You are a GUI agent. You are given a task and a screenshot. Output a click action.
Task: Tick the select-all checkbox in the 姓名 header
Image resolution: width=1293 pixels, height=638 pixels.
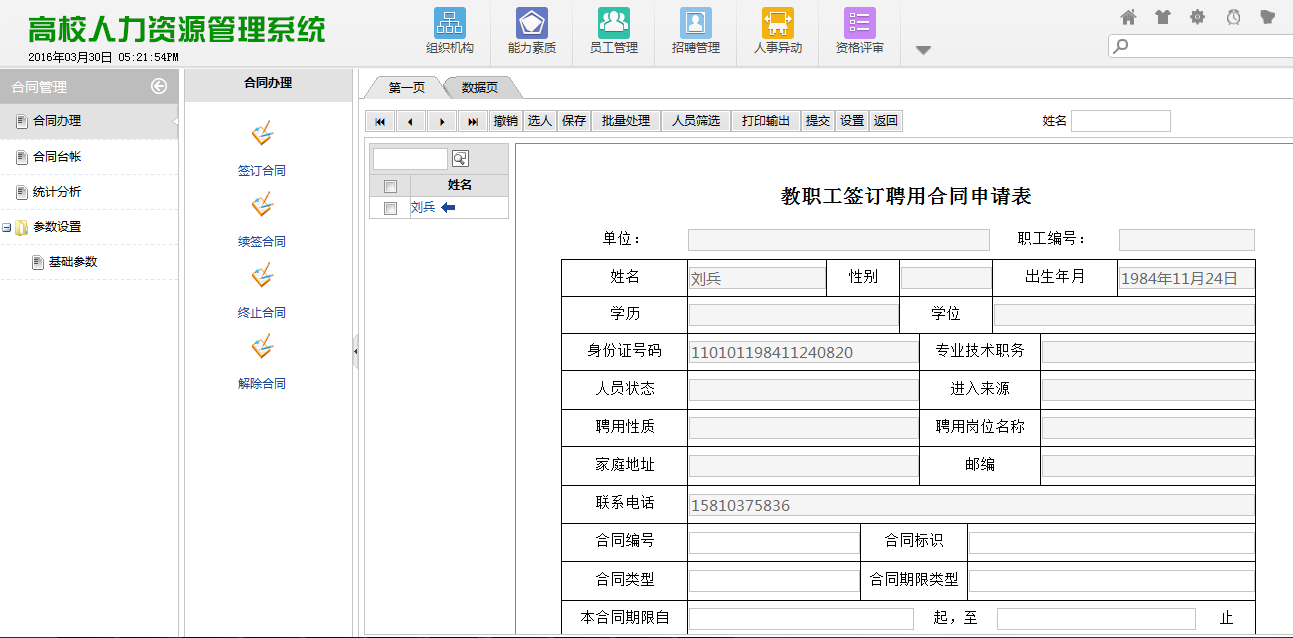tap(391, 186)
